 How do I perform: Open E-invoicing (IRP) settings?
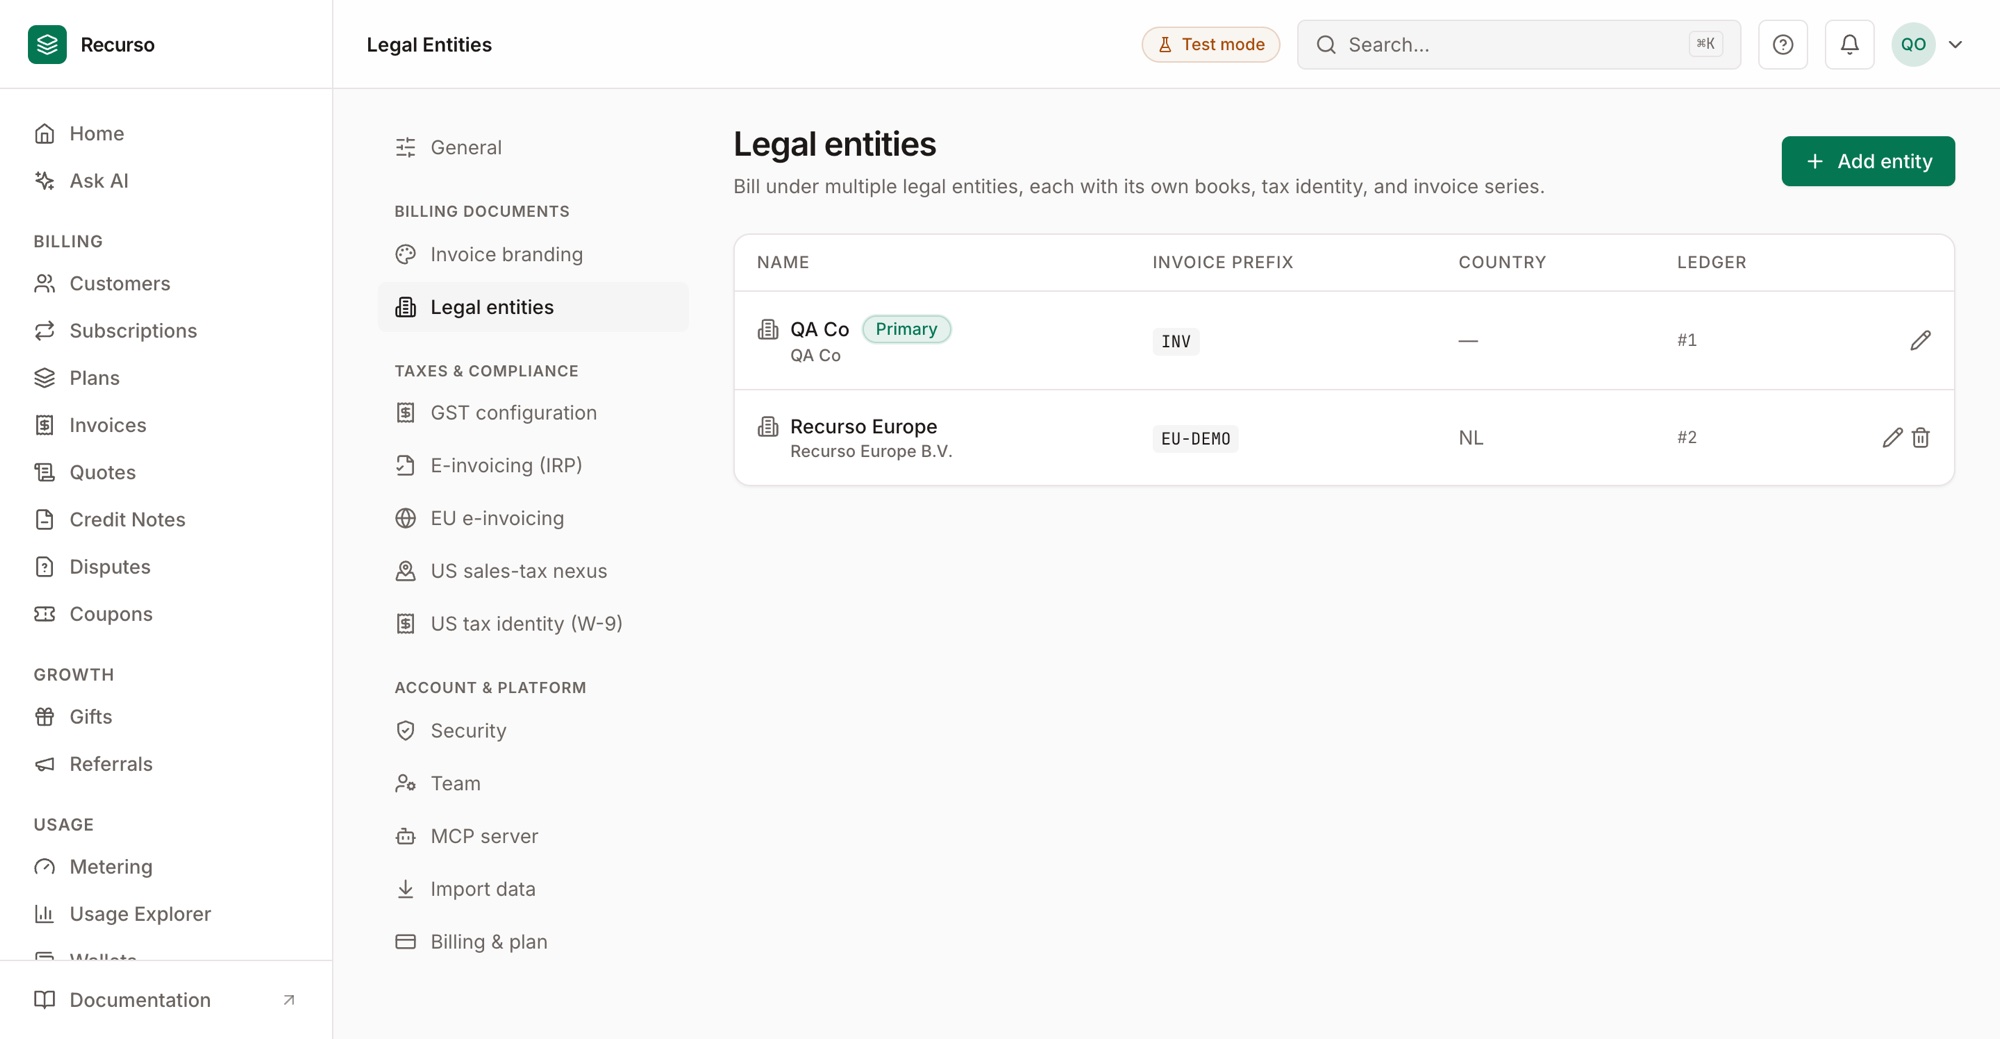pyautogui.click(x=506, y=466)
